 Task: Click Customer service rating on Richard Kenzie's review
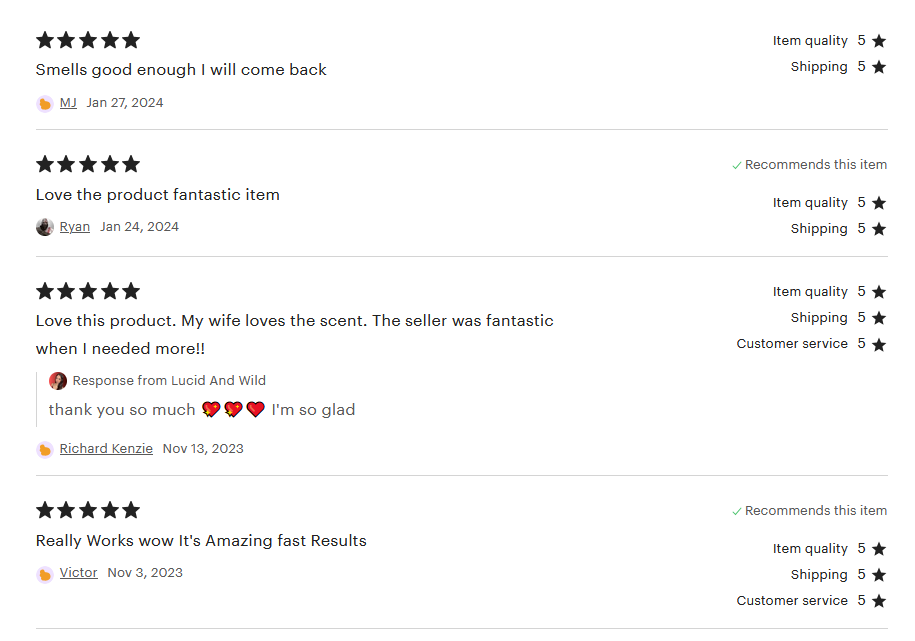click(x=811, y=344)
